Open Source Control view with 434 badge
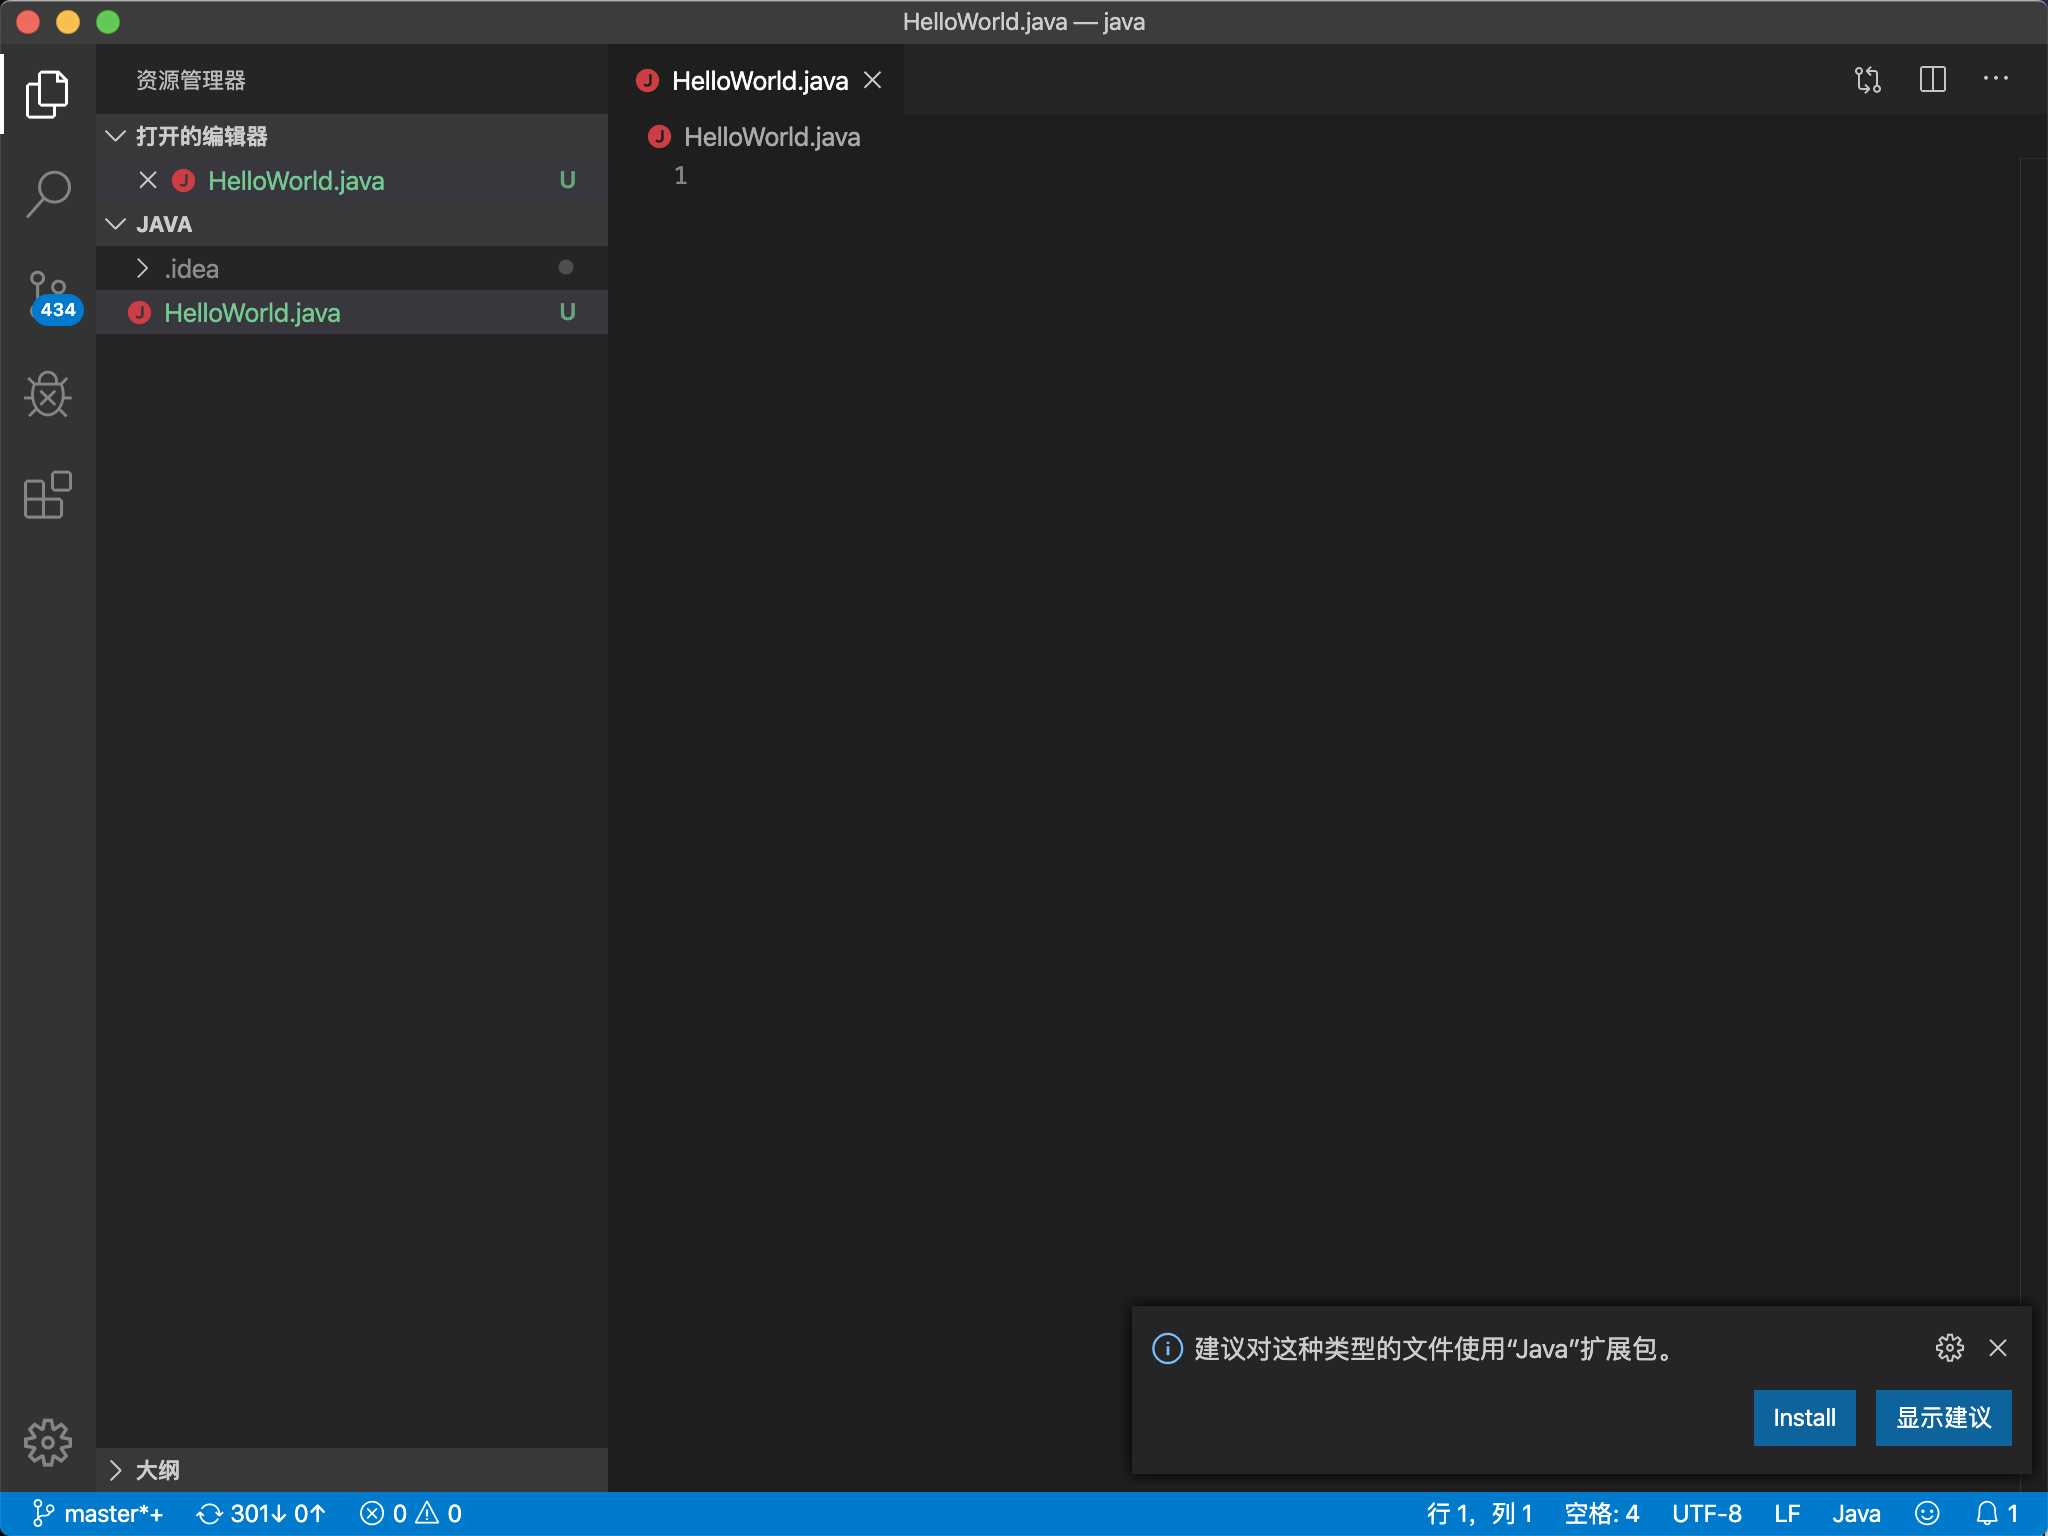 coord(50,297)
